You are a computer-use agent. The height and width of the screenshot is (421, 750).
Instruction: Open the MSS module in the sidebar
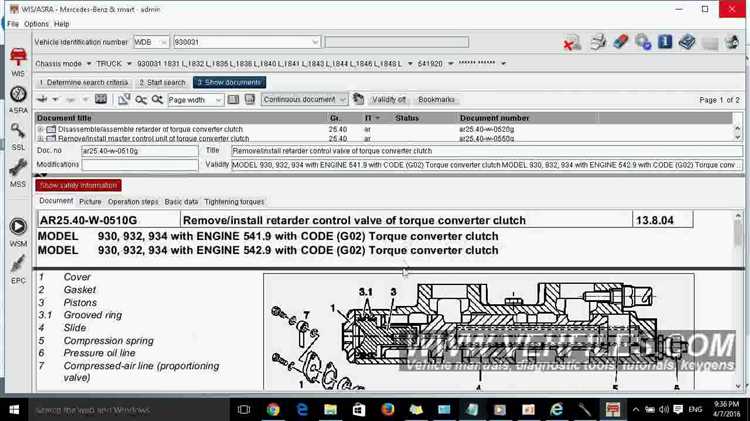tap(18, 173)
